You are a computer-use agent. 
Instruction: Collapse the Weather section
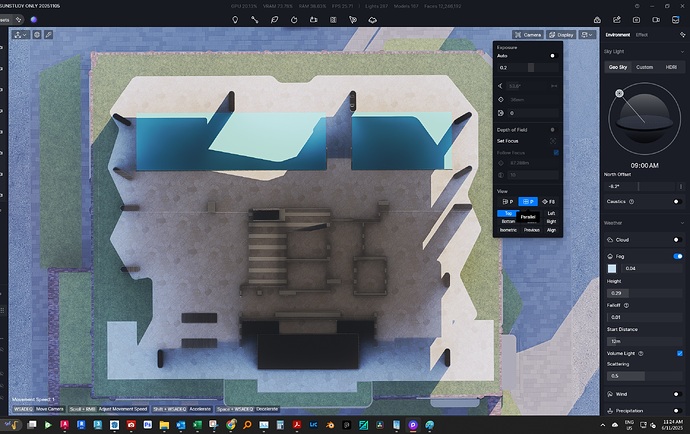pos(680,222)
